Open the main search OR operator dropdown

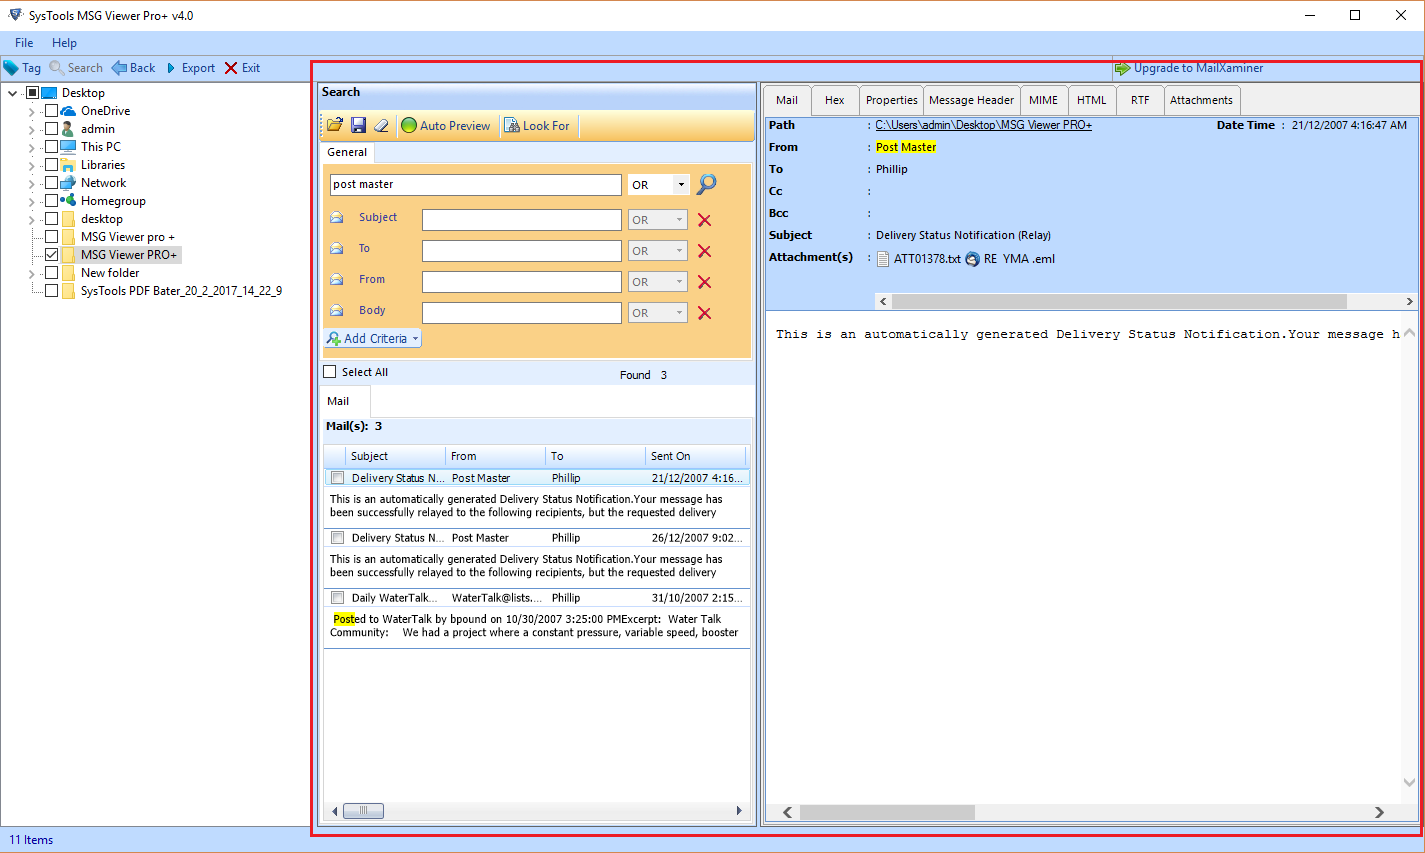681,185
